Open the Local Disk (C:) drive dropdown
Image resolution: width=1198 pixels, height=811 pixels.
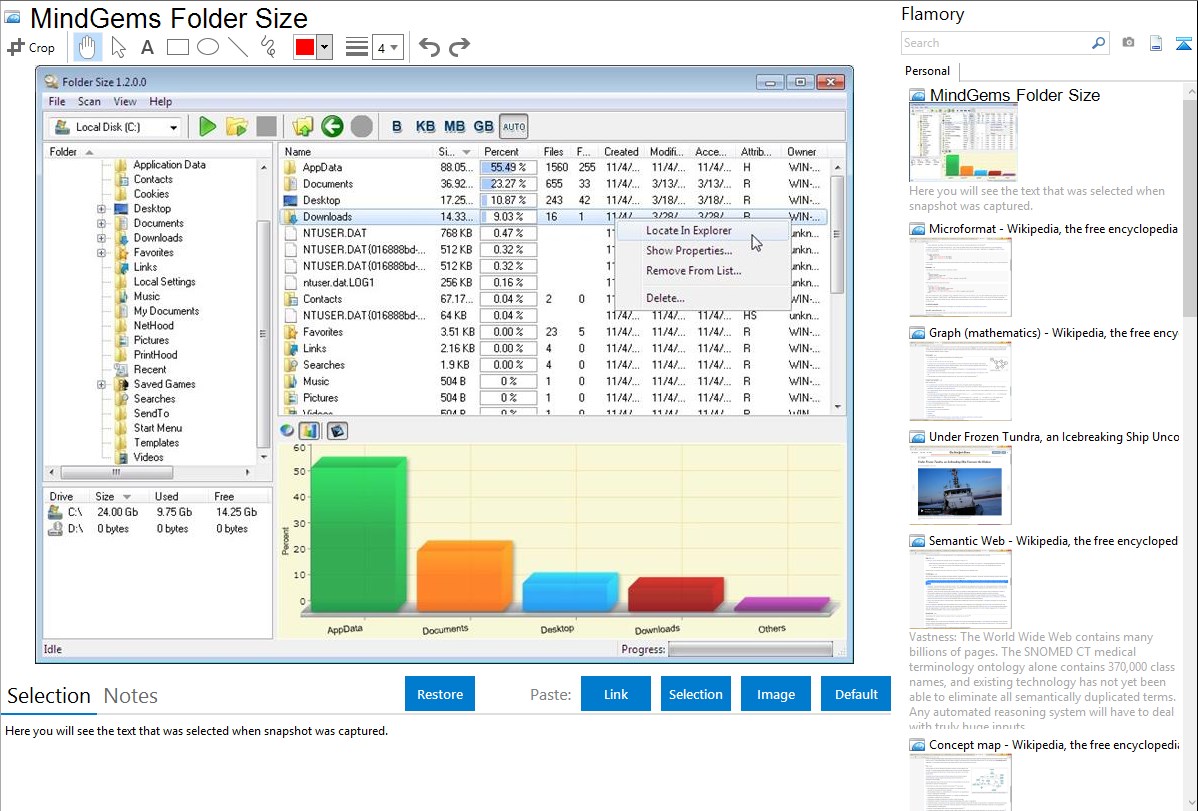115,127
